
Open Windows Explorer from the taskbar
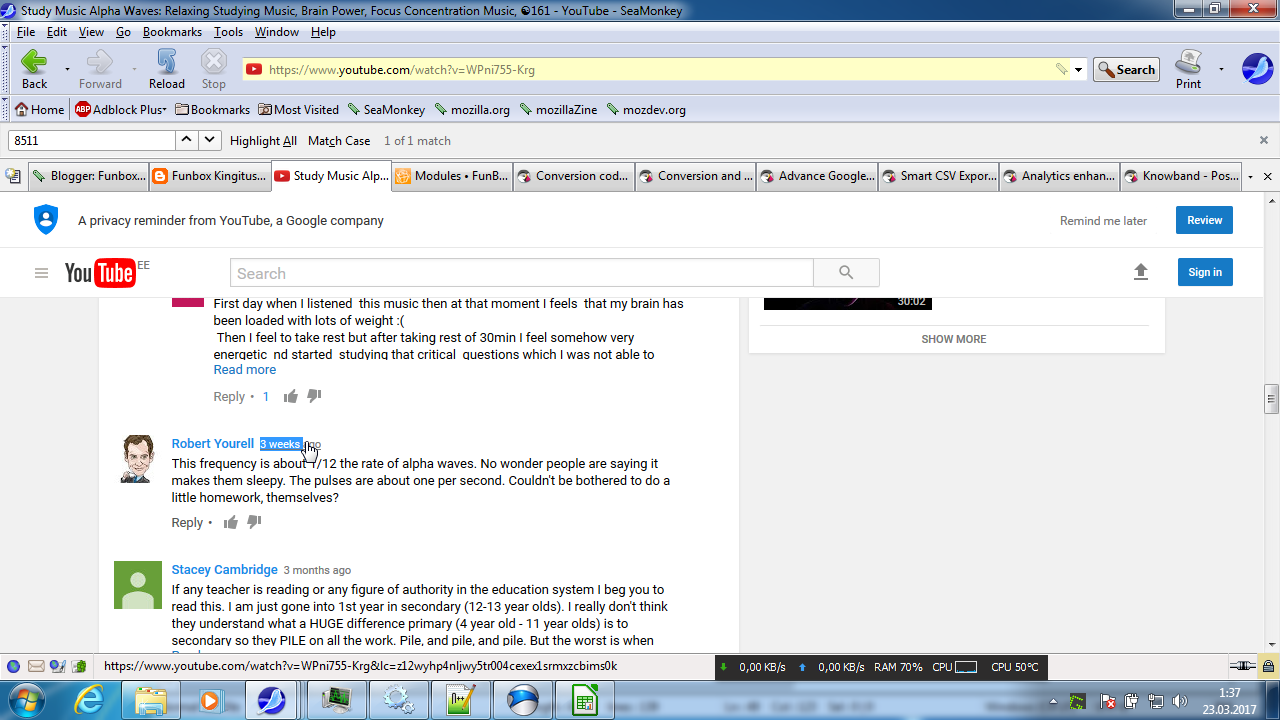coord(150,700)
